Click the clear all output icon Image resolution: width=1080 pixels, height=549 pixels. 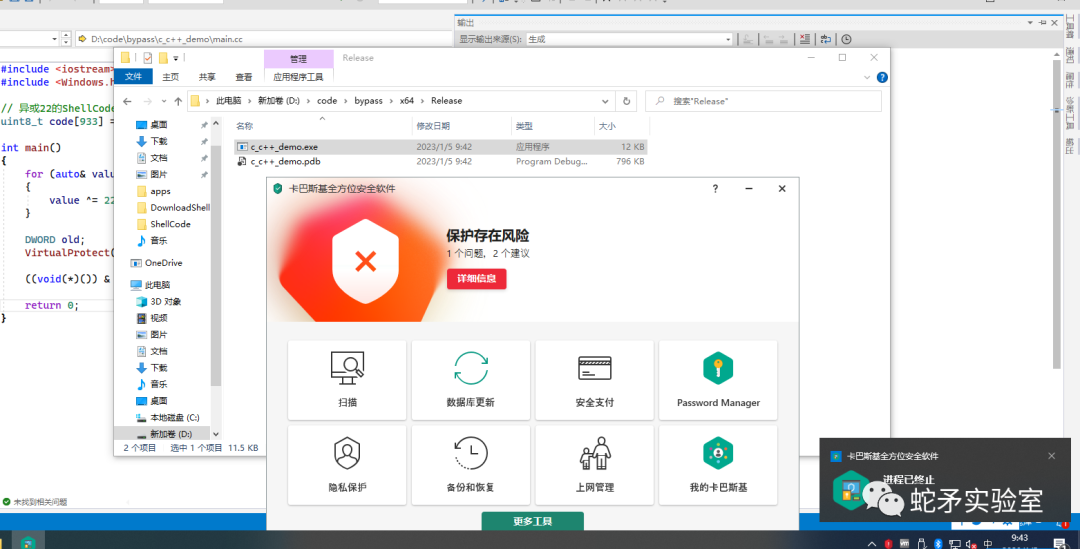point(804,39)
